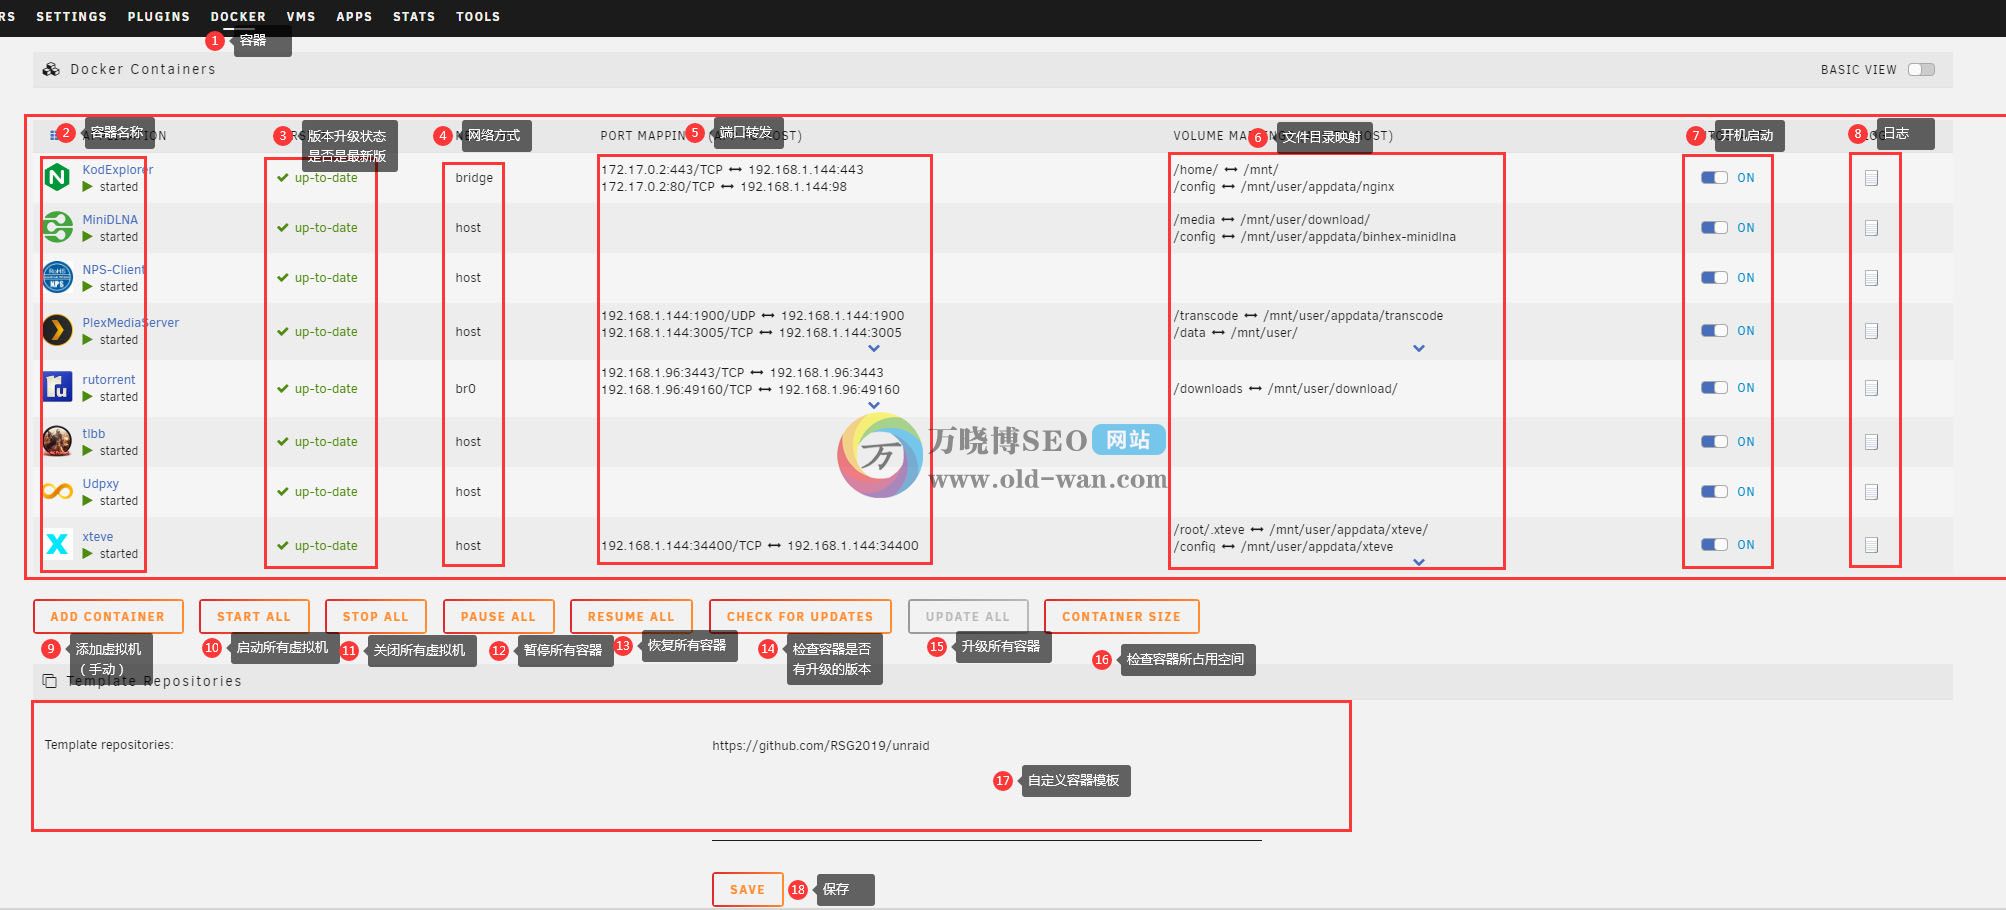Open the MiniDLNA container name link
Screen dimensions: 2006x910
(x=110, y=220)
